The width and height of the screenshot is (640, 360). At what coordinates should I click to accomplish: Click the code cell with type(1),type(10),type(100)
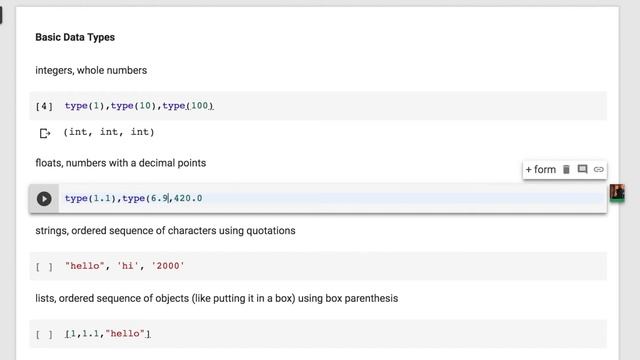point(318,106)
